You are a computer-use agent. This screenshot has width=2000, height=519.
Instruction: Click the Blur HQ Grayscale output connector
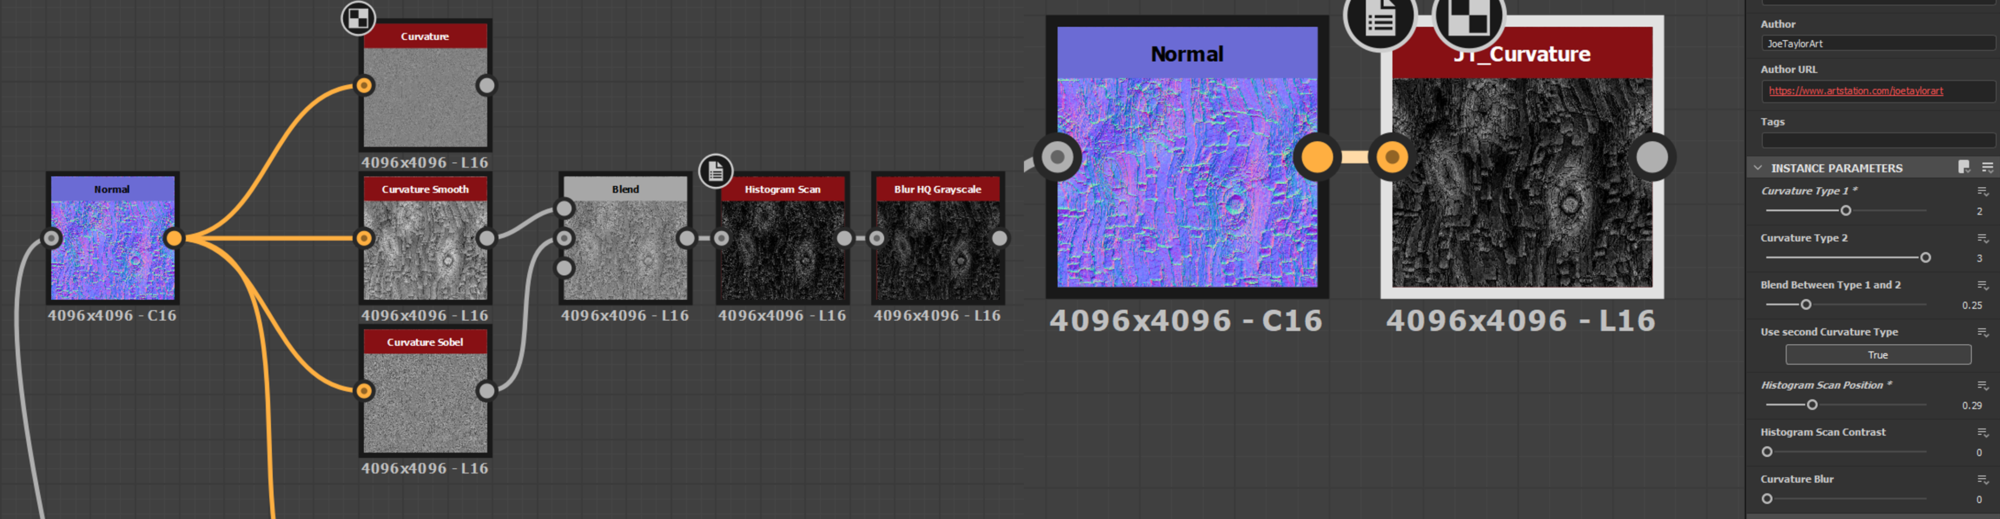pos(999,238)
